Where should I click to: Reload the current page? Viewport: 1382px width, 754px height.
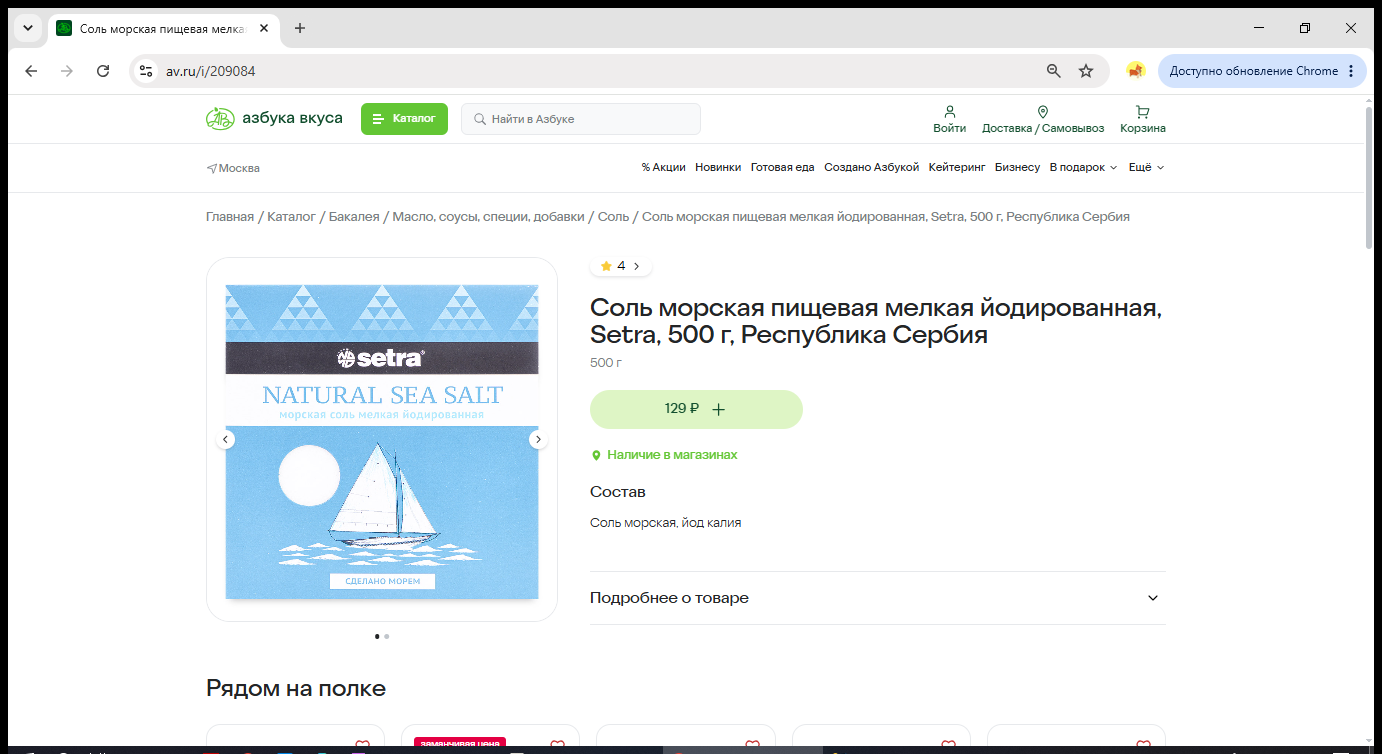pos(103,71)
